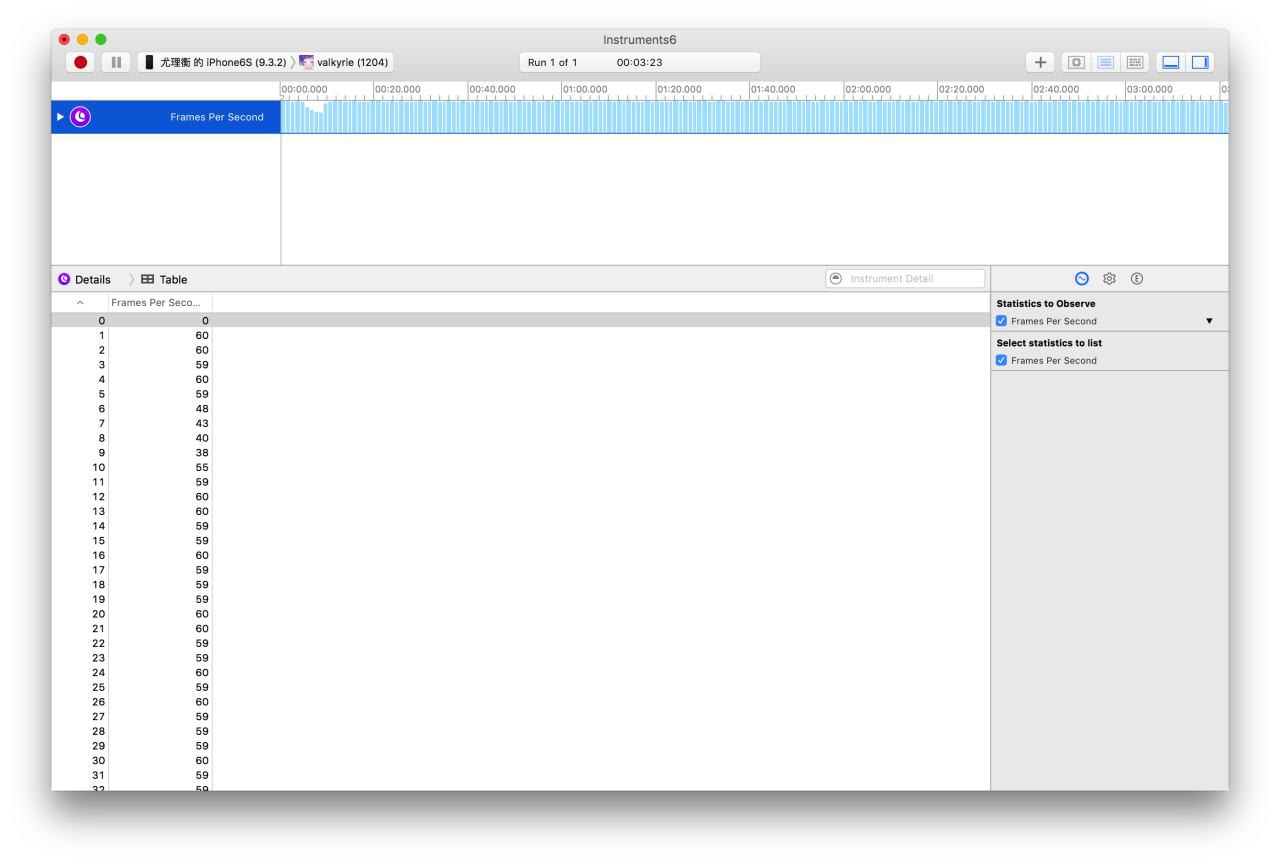Viewport: 1280px width, 864px height.
Task: Click the Instrument Detail filter field
Action: pyautogui.click(x=912, y=279)
